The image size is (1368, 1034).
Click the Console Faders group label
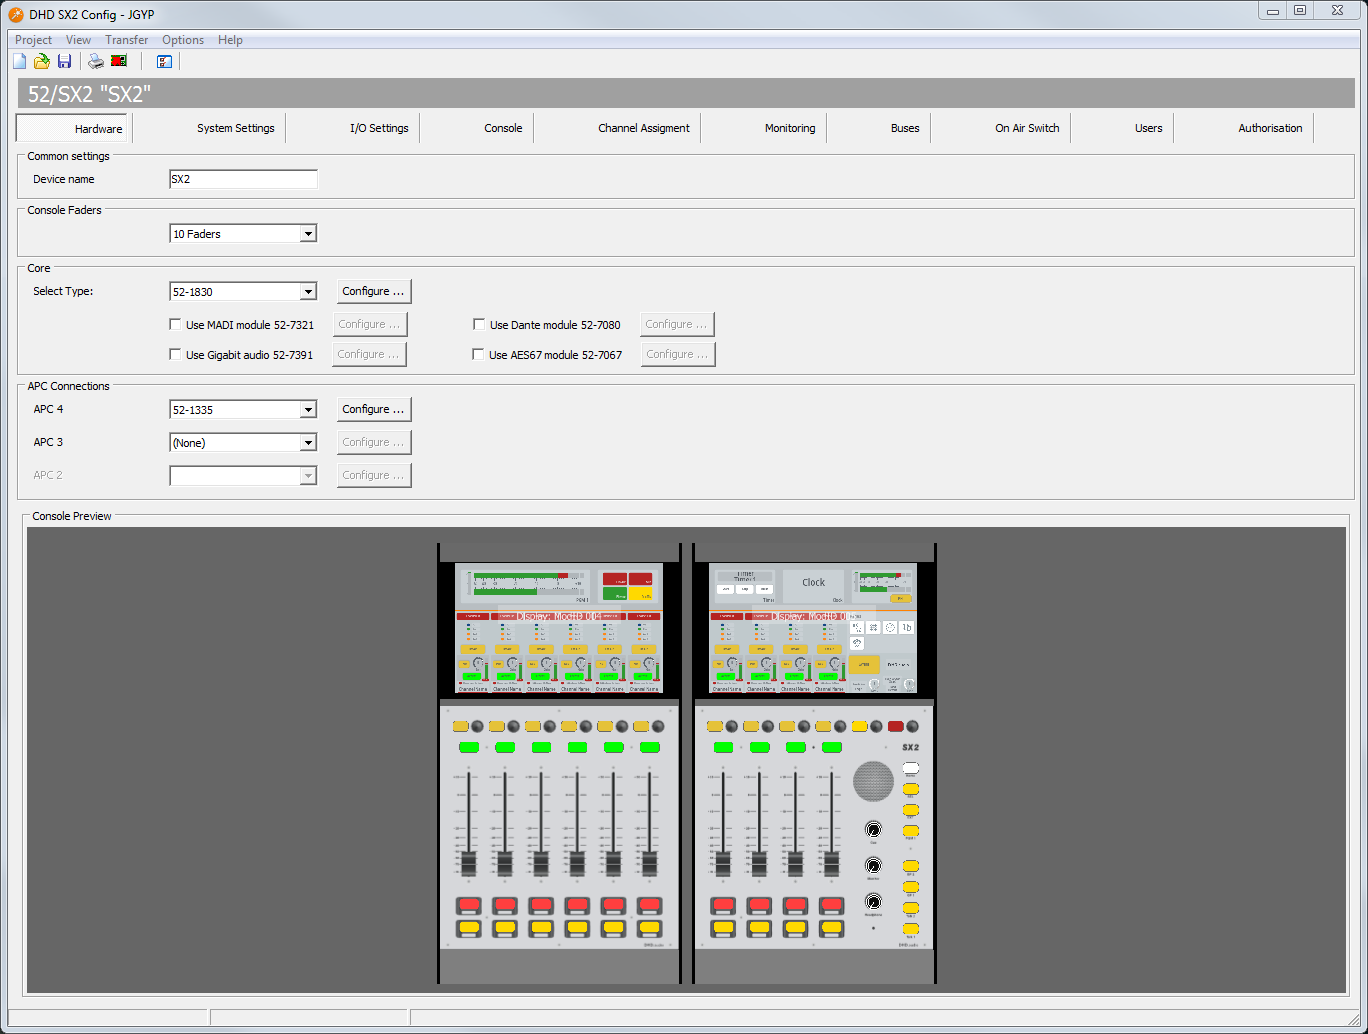coord(64,210)
